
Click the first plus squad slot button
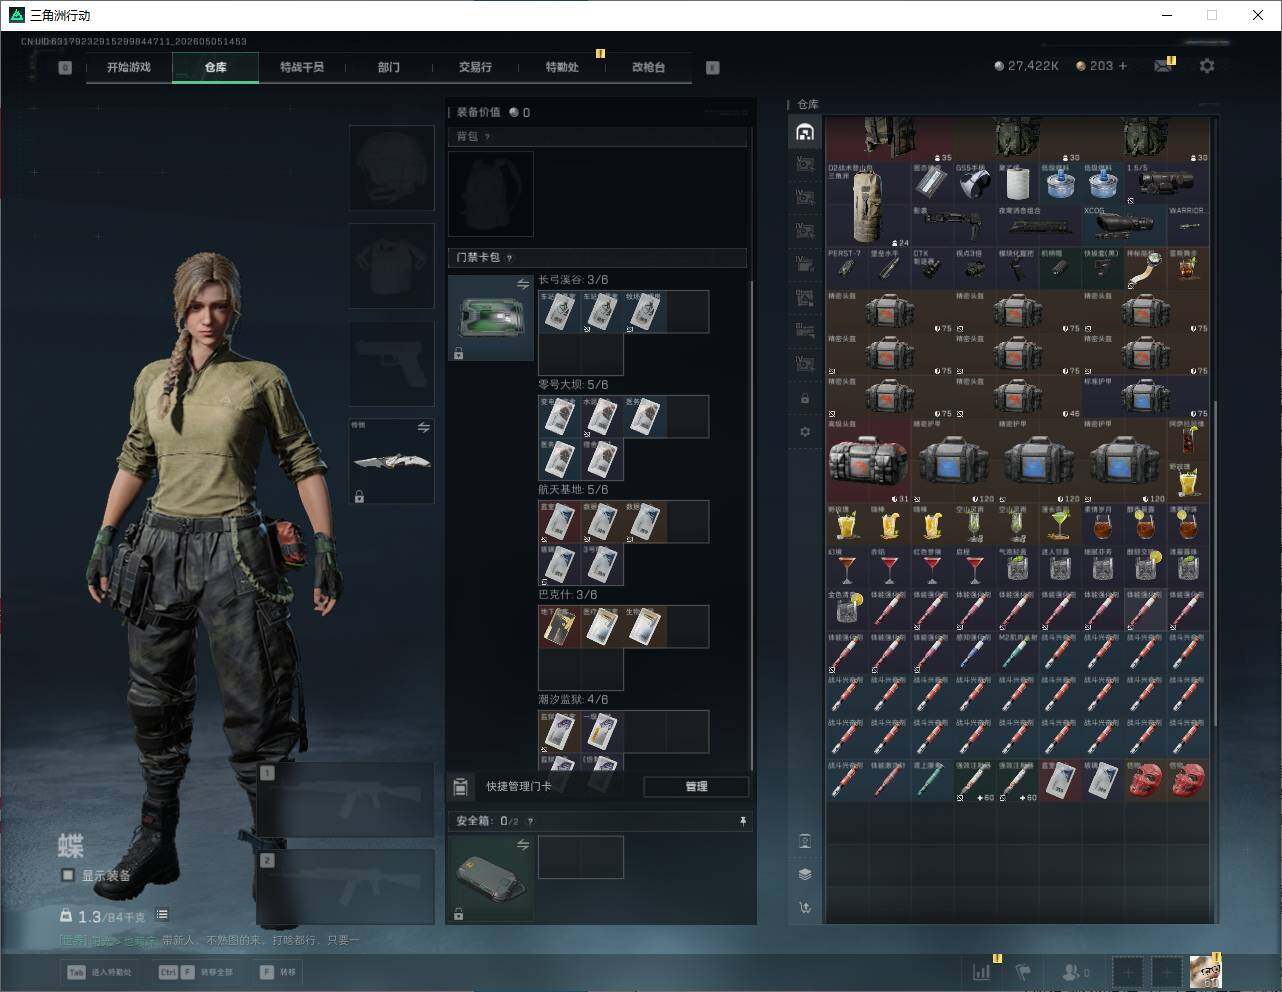1128,972
